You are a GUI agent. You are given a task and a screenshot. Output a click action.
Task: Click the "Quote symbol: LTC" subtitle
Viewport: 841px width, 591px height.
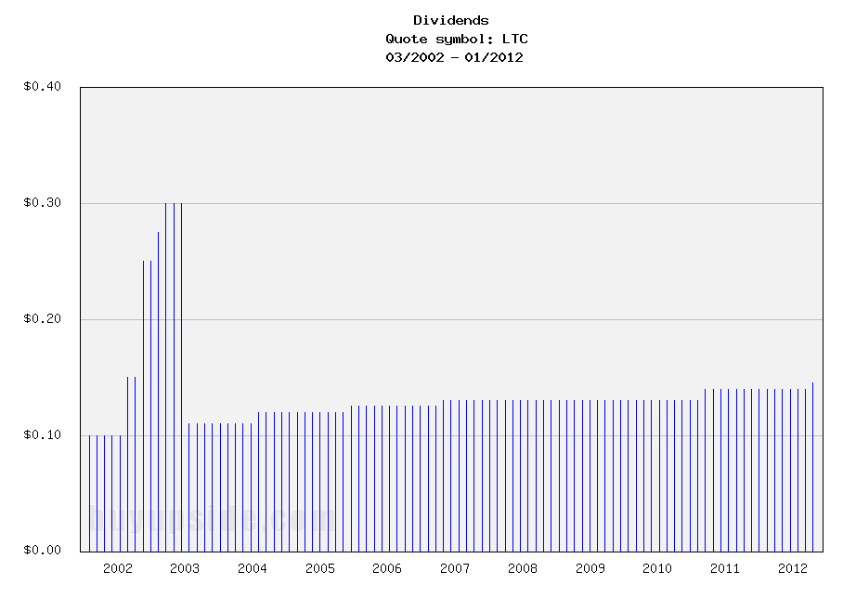pos(456,39)
